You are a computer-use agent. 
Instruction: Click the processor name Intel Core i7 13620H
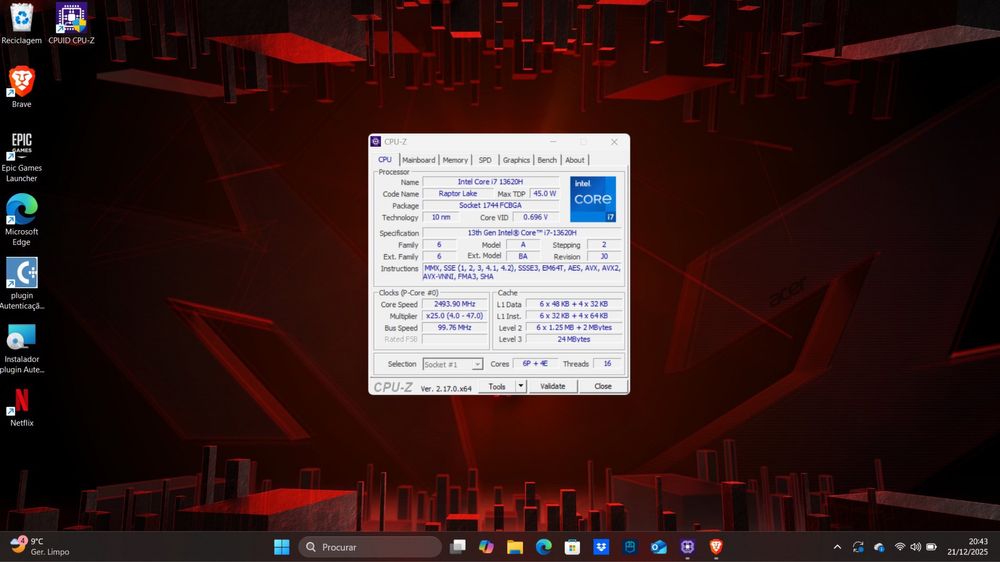point(490,182)
